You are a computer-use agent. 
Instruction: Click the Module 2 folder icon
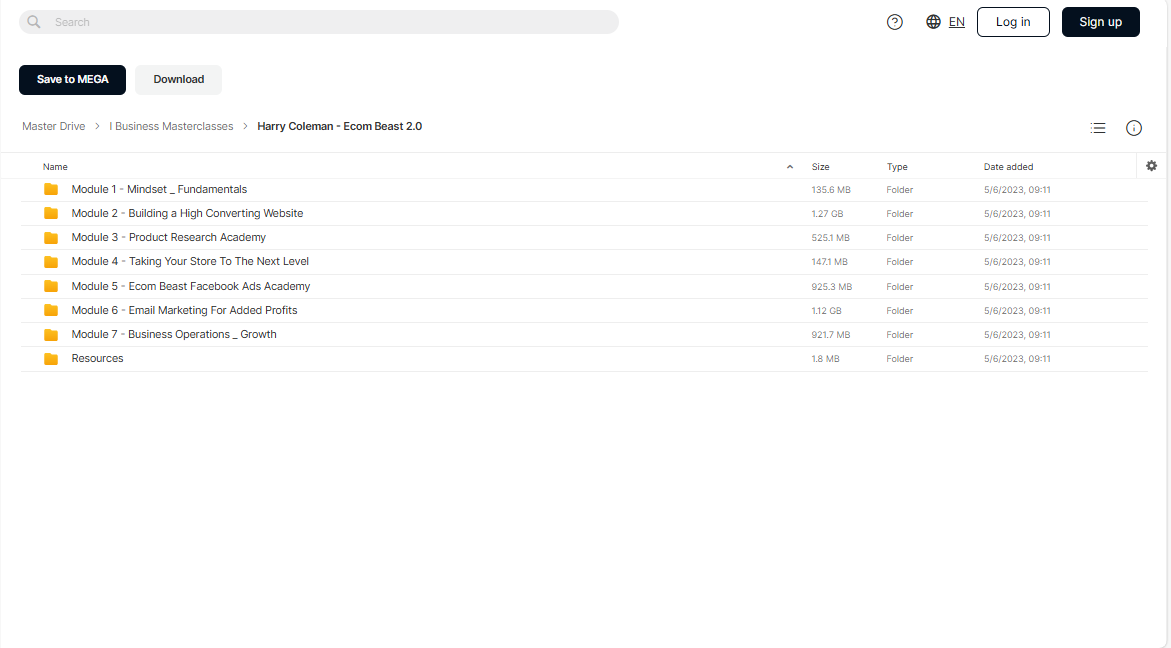tap(51, 214)
